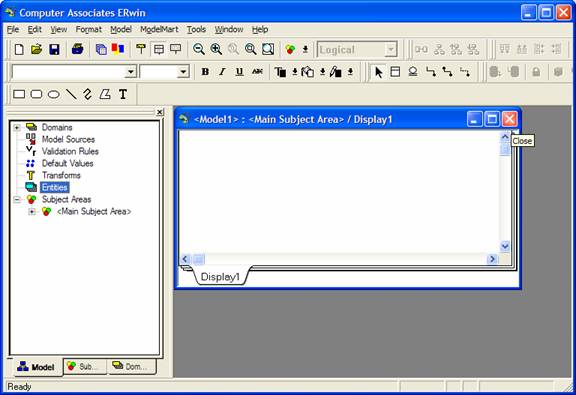
Task: Toggle Italic formatting button
Action: click(222, 72)
